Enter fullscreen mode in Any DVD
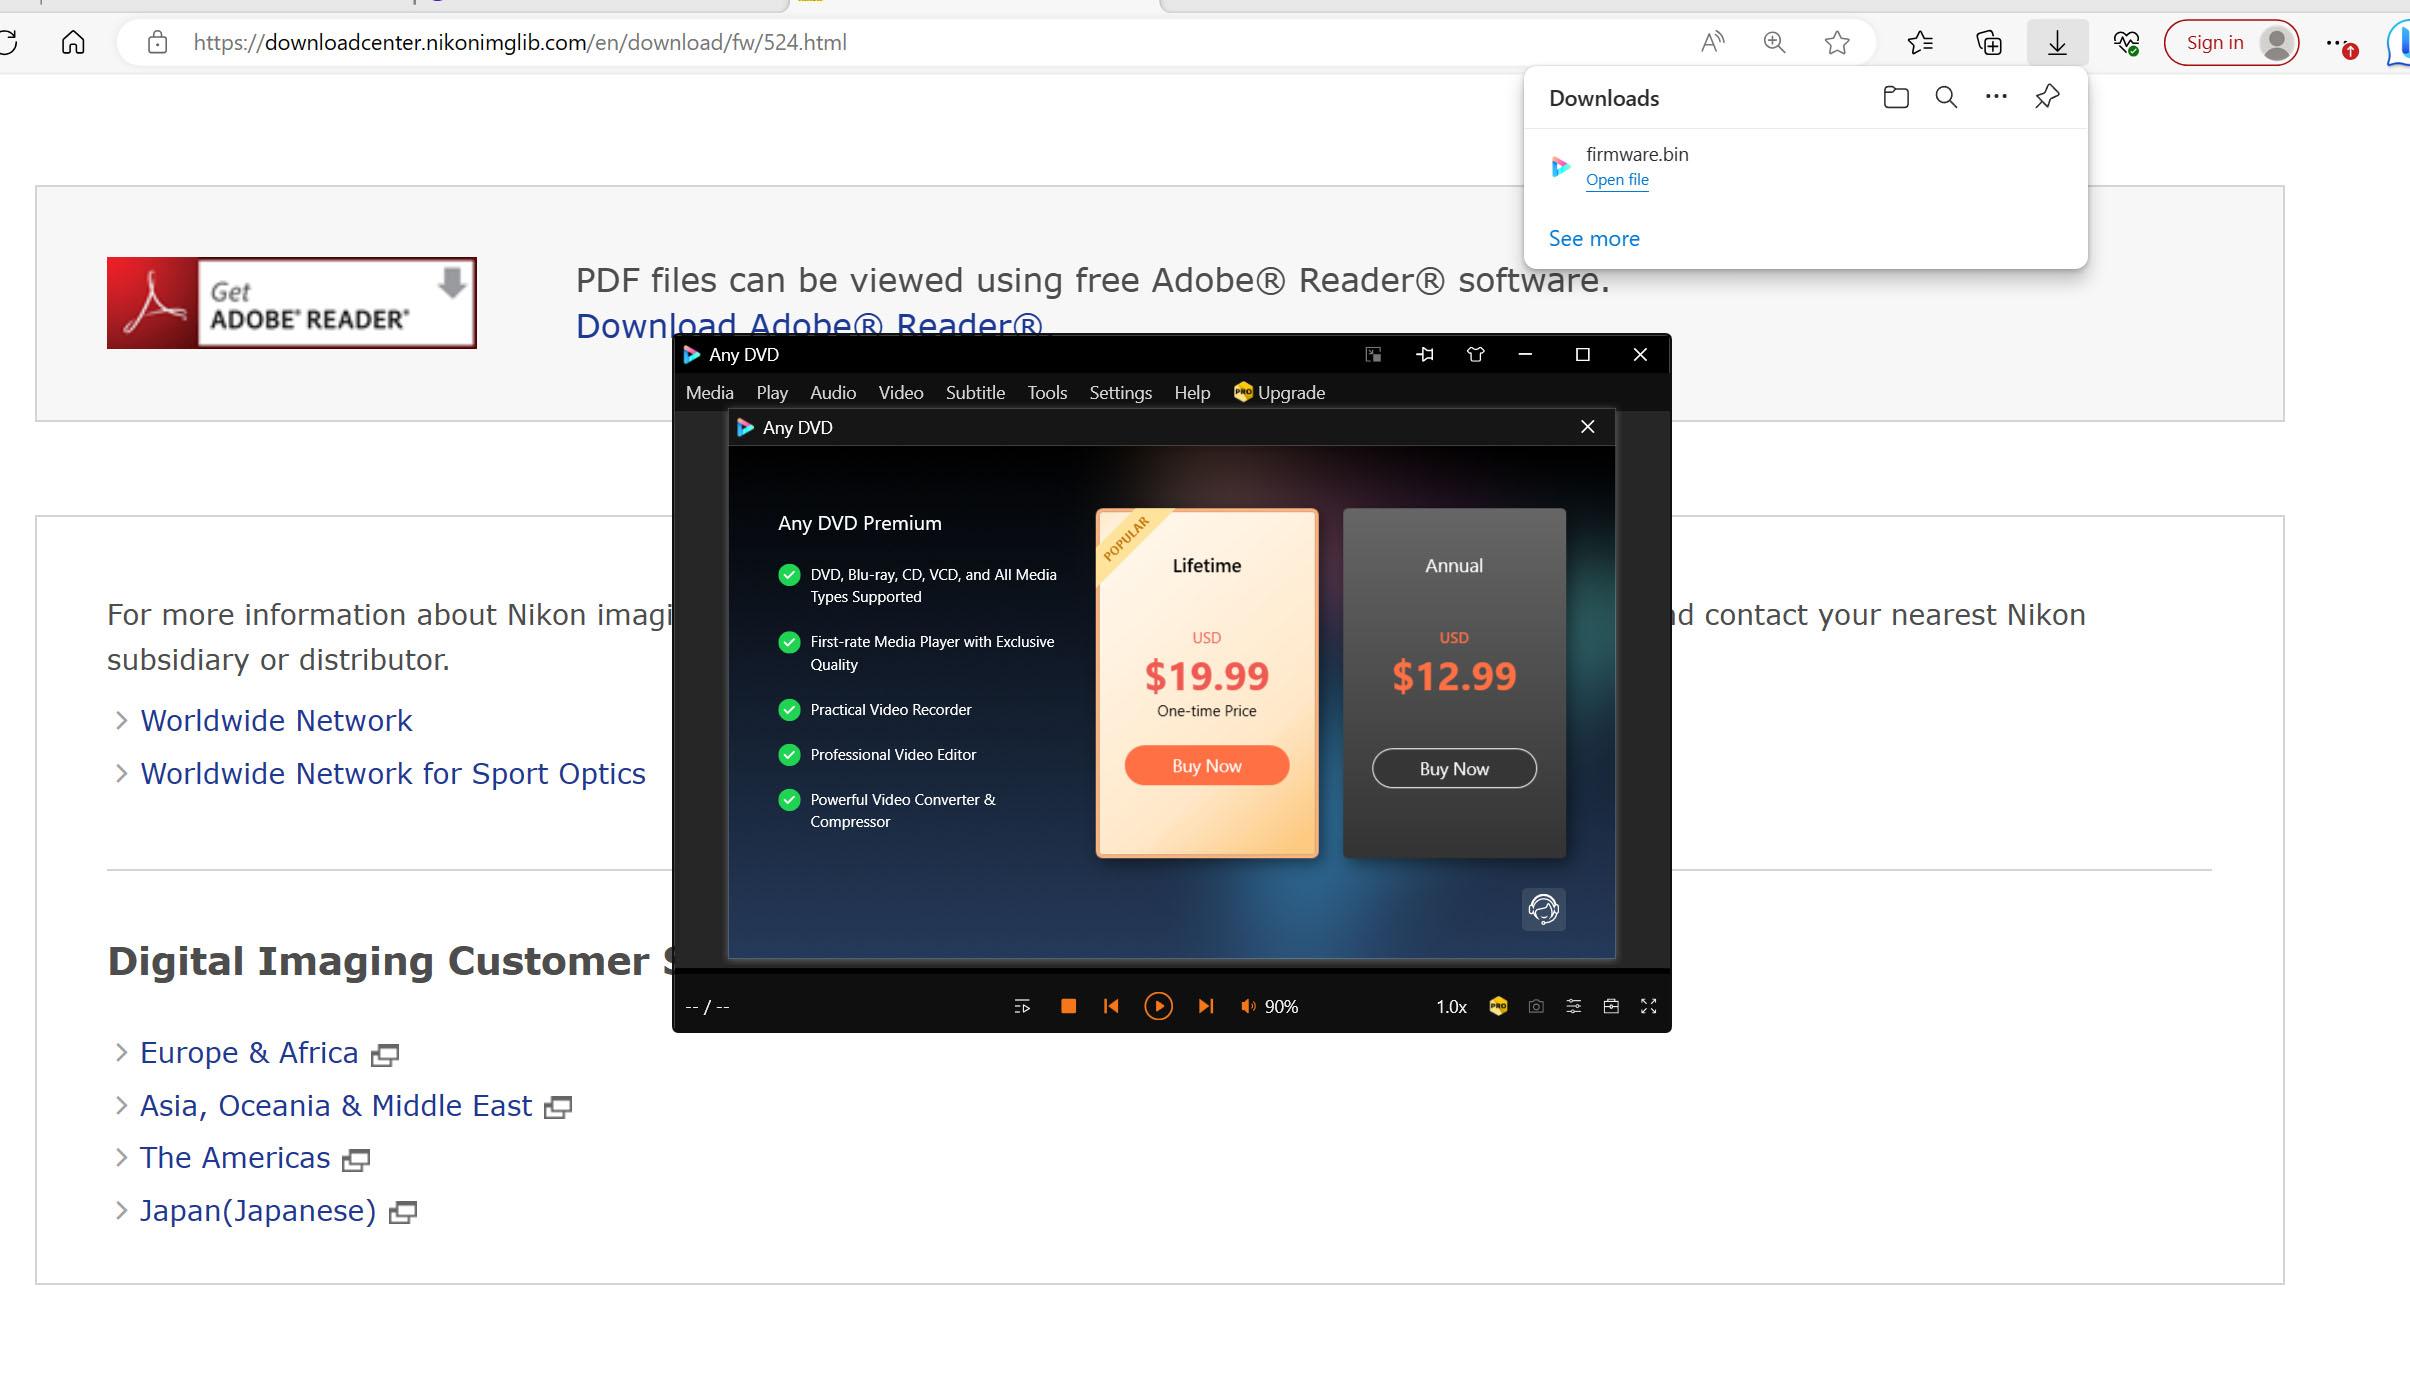The image size is (2410, 1375). [x=1649, y=1006]
